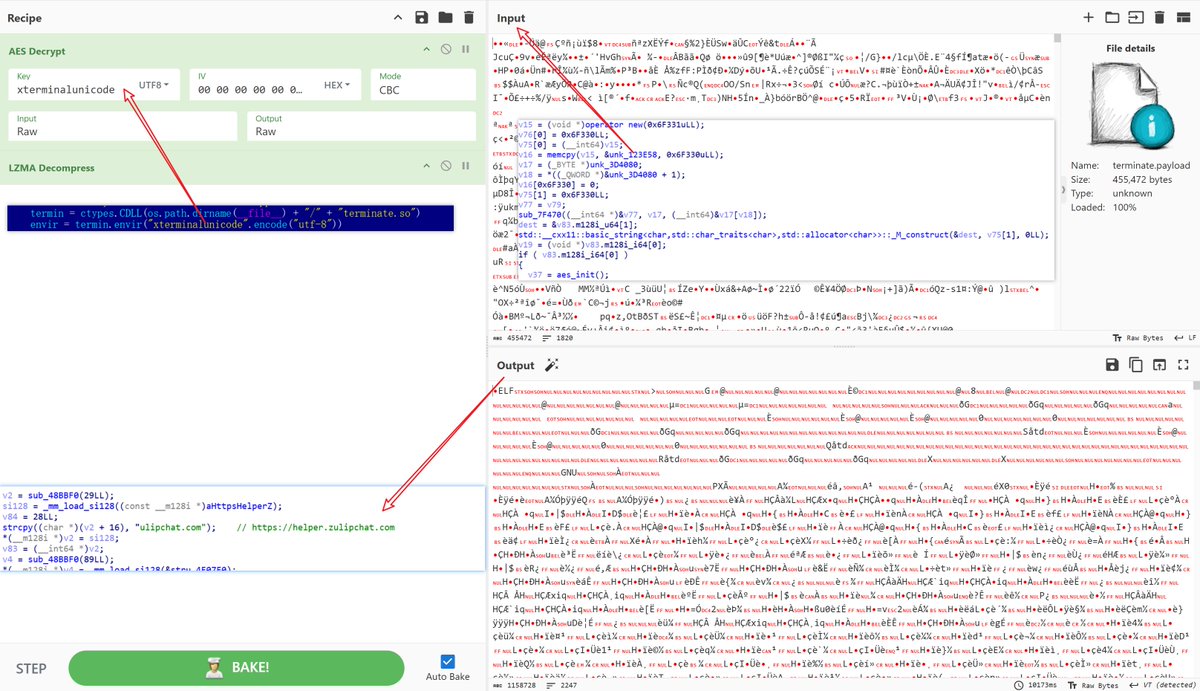Copy the output using the copy icon

click(x=1135, y=366)
